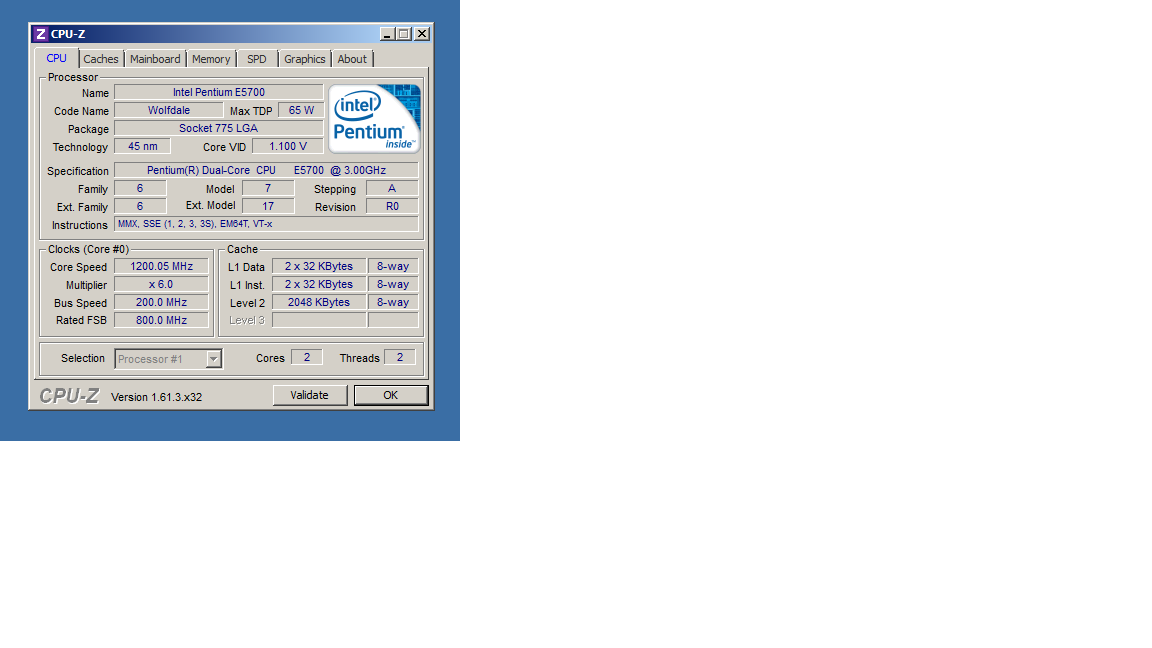Image resolution: width=1152 pixels, height=648 pixels.
Task: Open the Mainboard tab
Action: [x=155, y=59]
